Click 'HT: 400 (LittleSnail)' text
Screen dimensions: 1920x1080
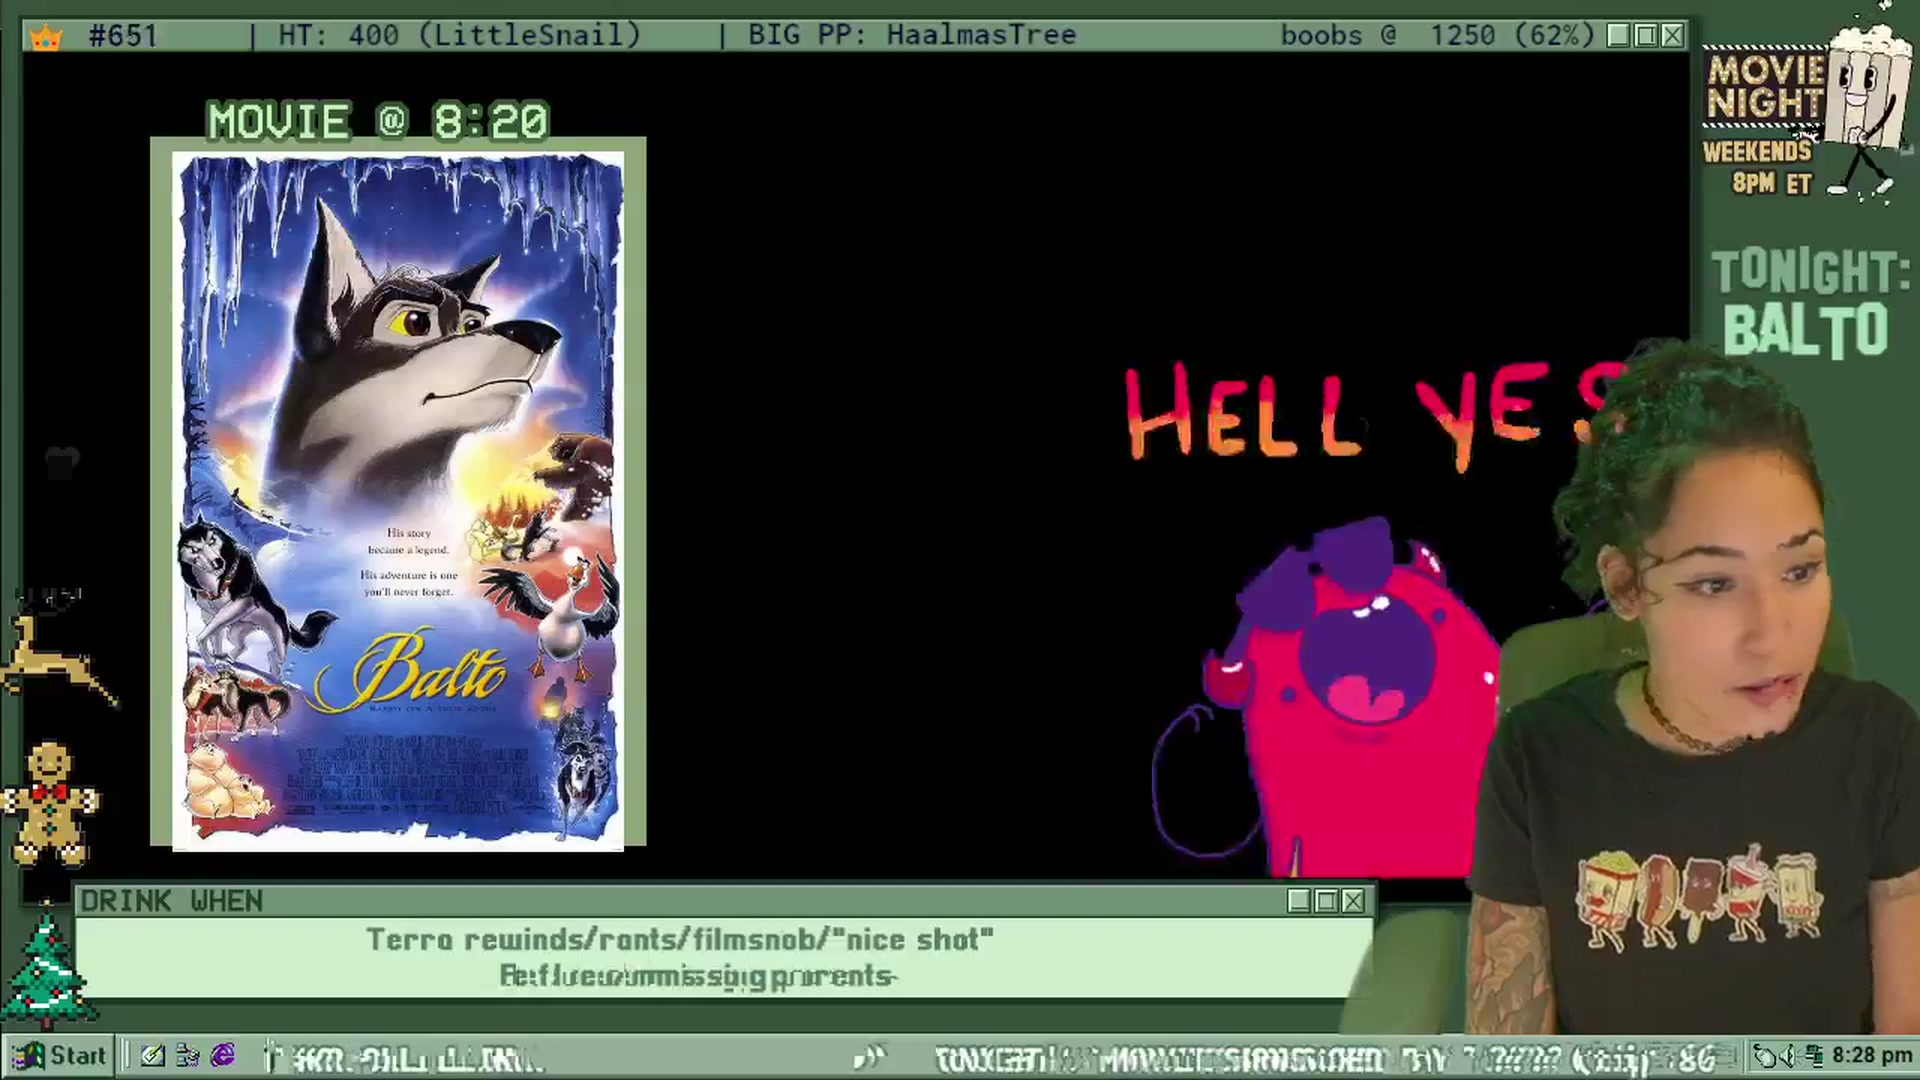(x=459, y=35)
